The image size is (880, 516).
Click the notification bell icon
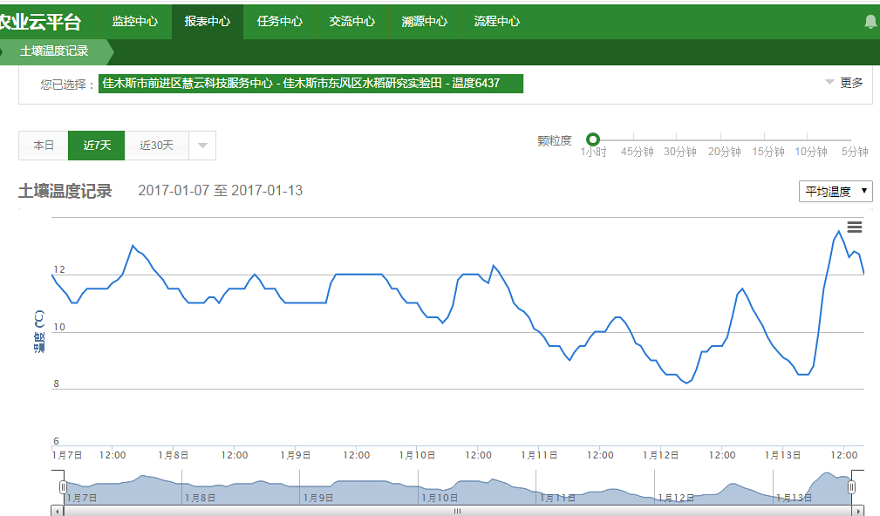pyautogui.click(x=869, y=21)
